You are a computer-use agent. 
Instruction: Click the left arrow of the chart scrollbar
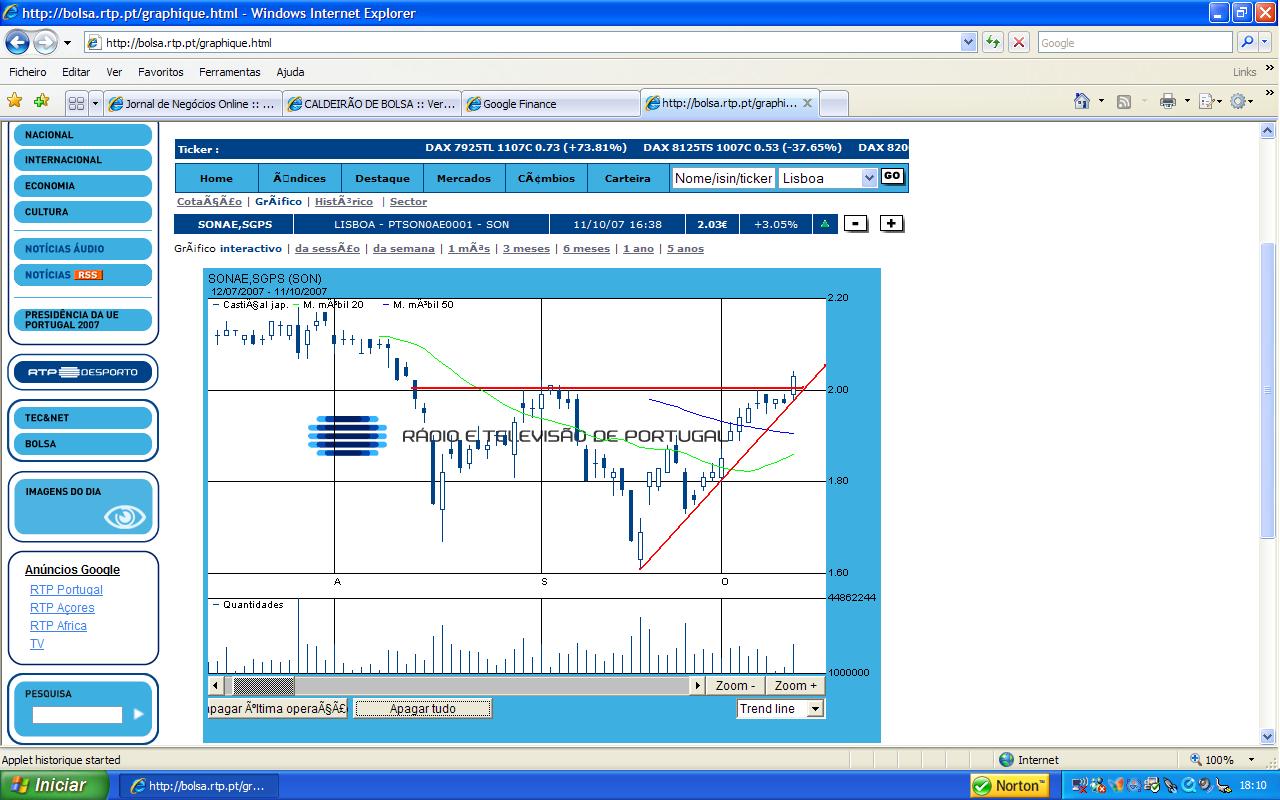tap(216, 685)
